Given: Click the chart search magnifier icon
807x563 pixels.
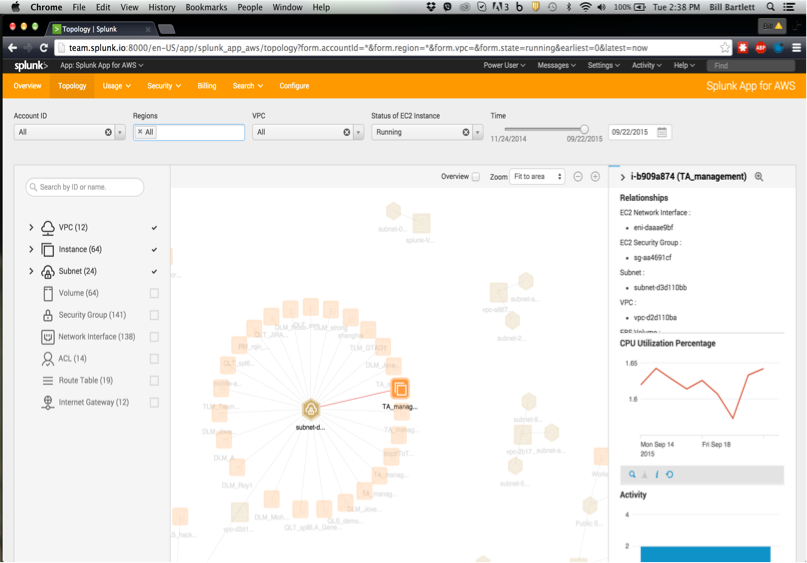Looking at the screenshot, I should point(632,474).
